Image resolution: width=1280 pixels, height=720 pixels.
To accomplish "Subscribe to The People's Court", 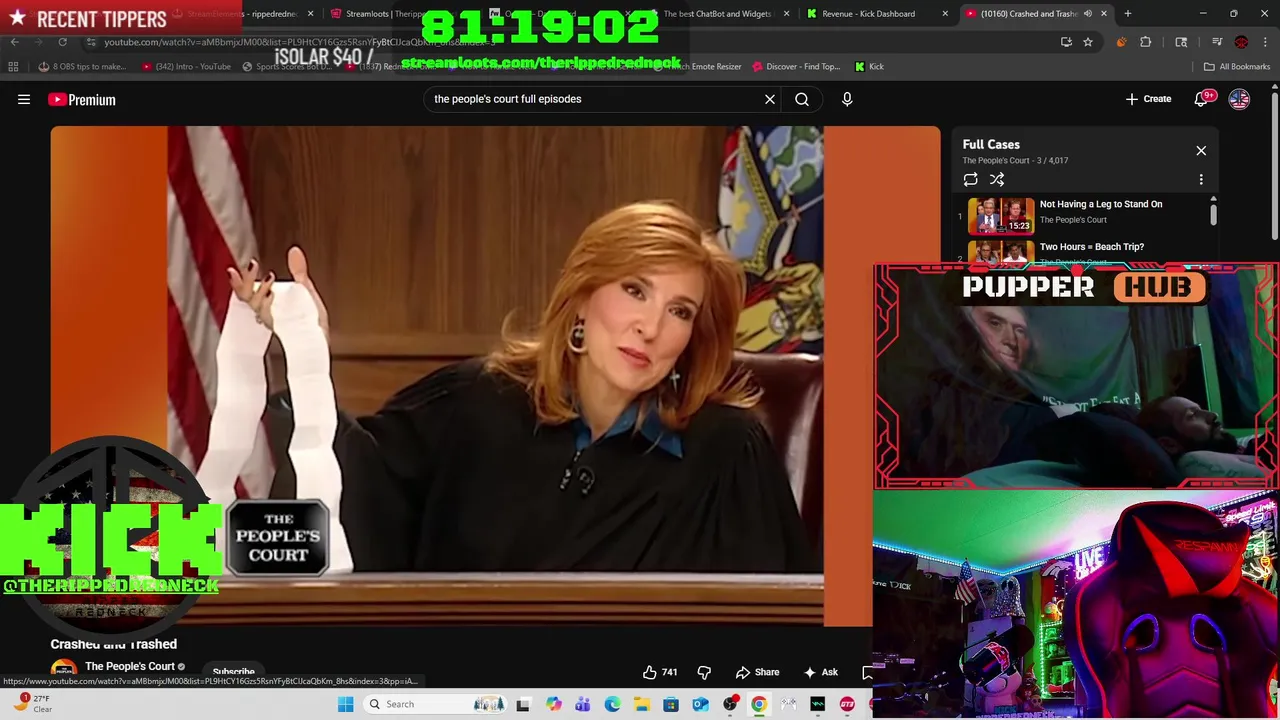I will point(233,672).
